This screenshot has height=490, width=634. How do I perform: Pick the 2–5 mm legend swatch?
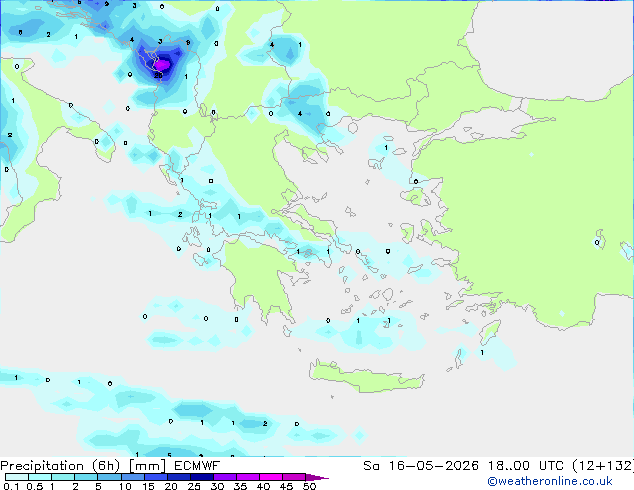[86, 477]
